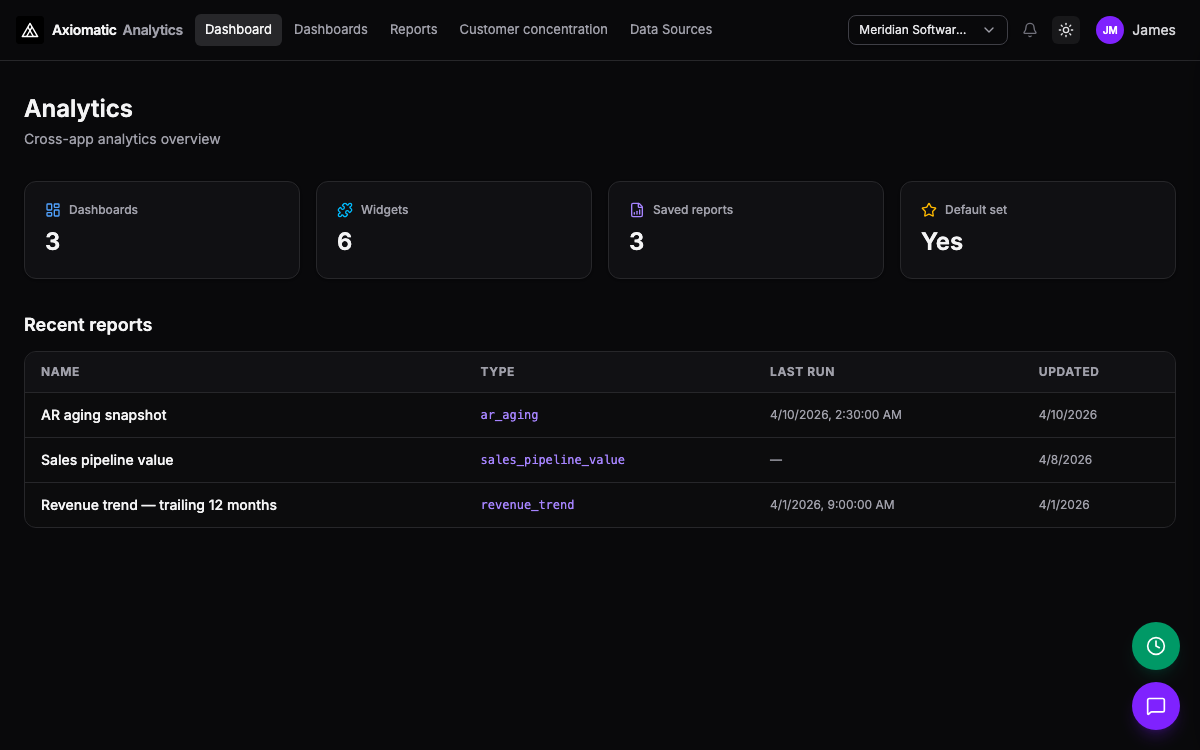The width and height of the screenshot is (1200, 750).
Task: Click the Dashboards card grid icon
Action: [53, 210]
